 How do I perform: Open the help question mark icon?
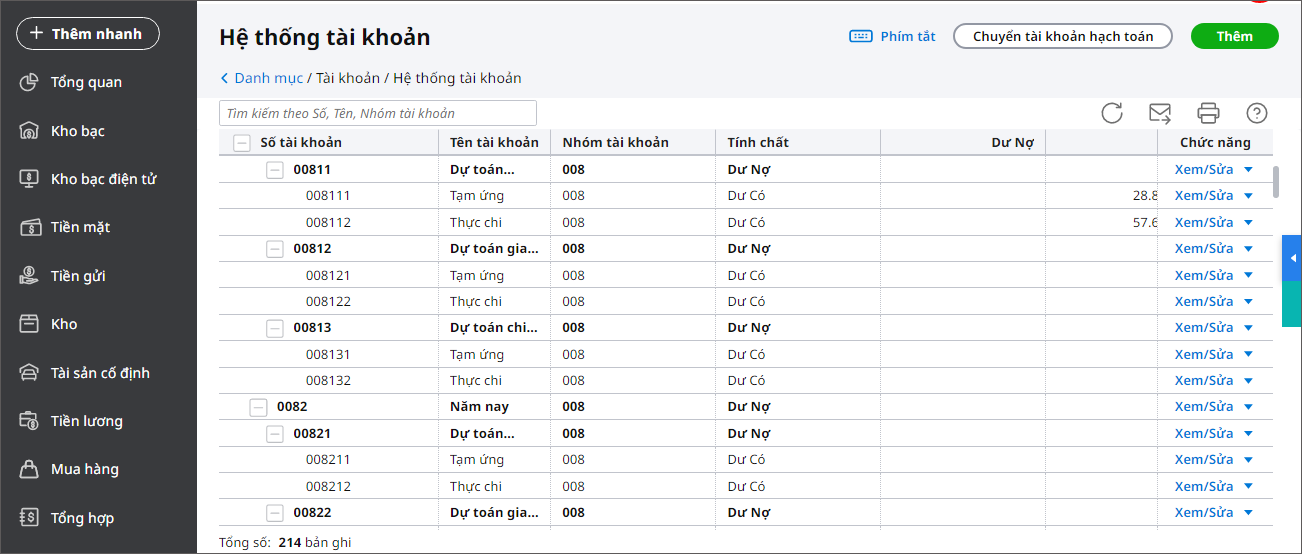pos(1257,113)
